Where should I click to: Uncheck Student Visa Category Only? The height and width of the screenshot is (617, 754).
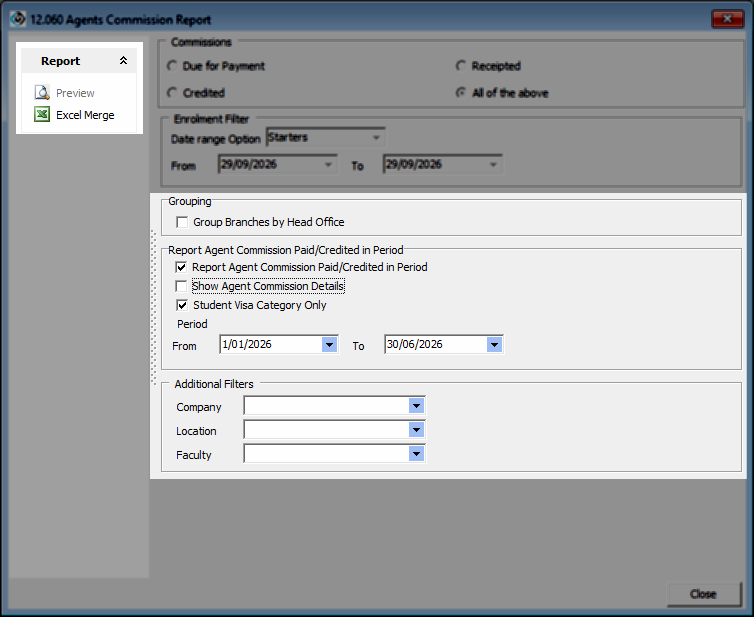tap(182, 305)
